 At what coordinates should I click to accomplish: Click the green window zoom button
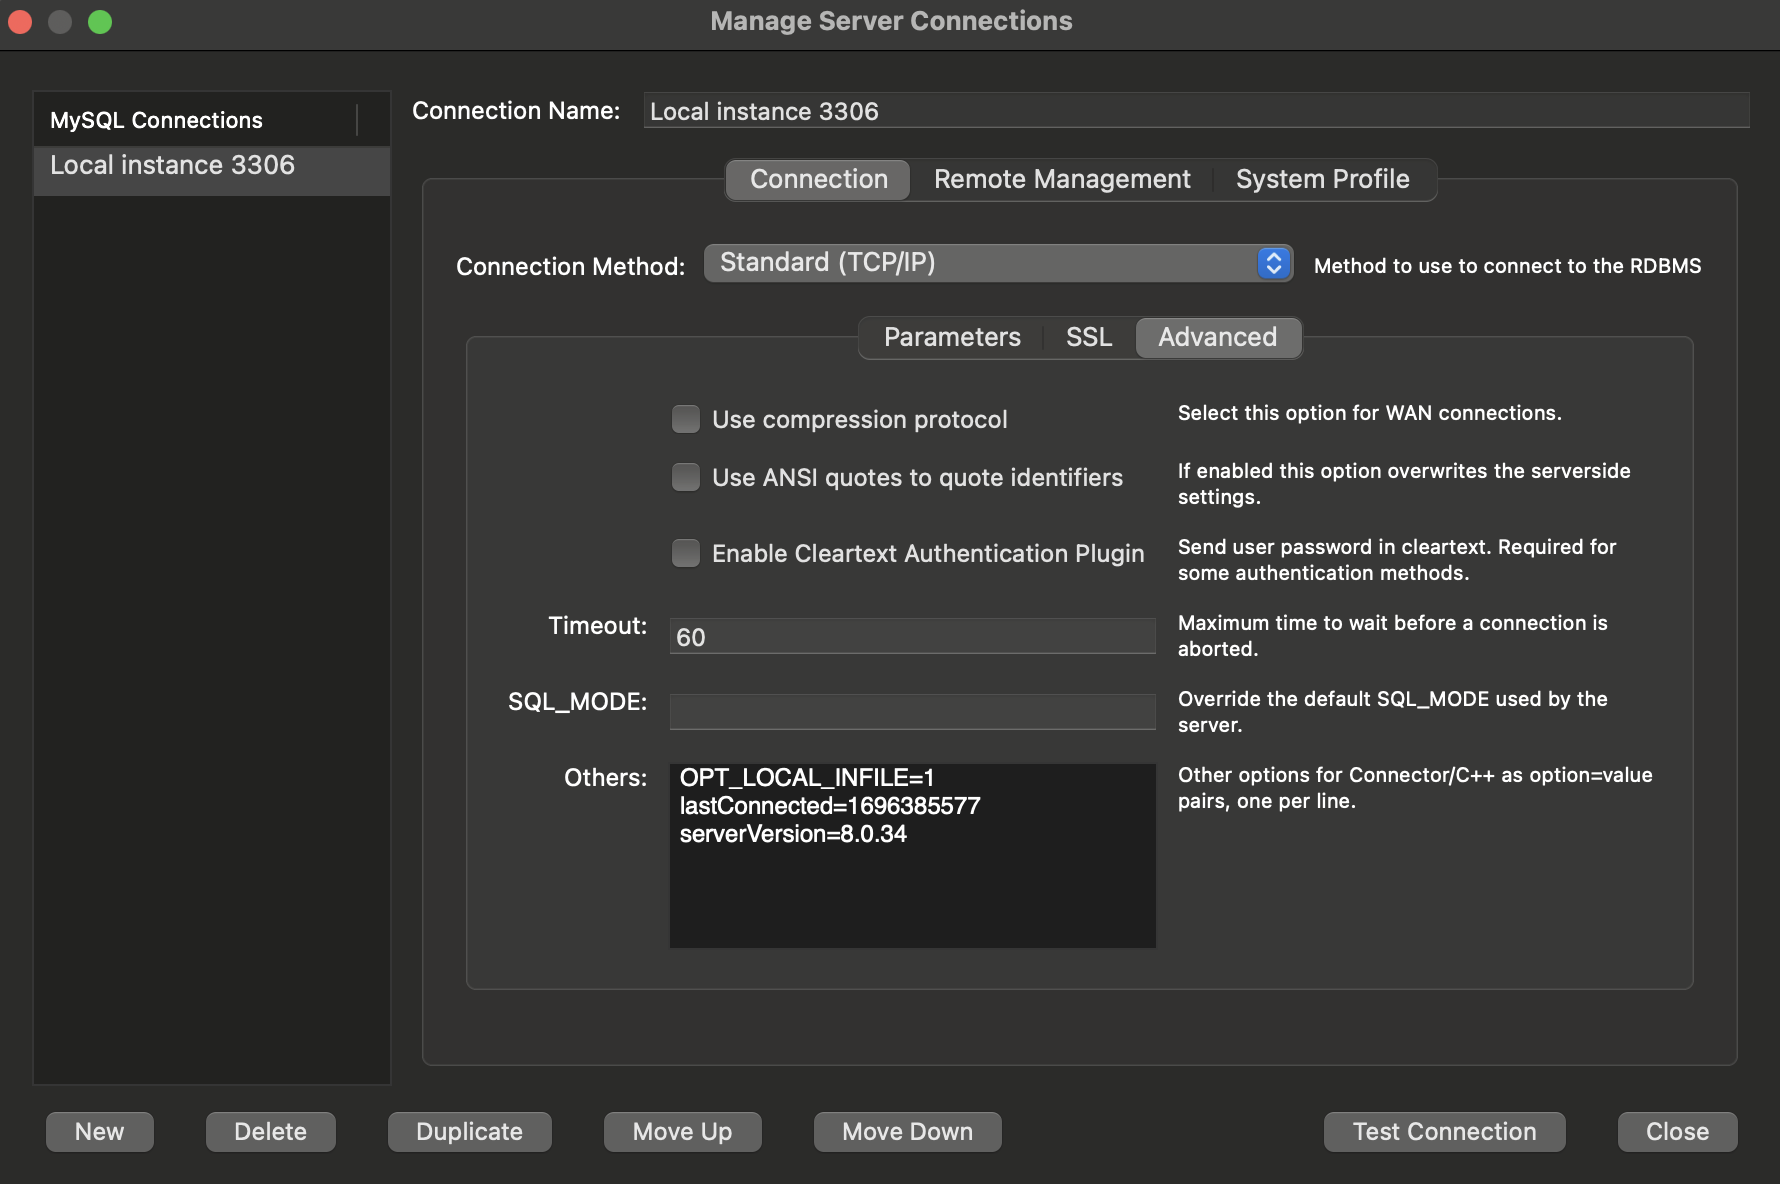[x=100, y=21]
